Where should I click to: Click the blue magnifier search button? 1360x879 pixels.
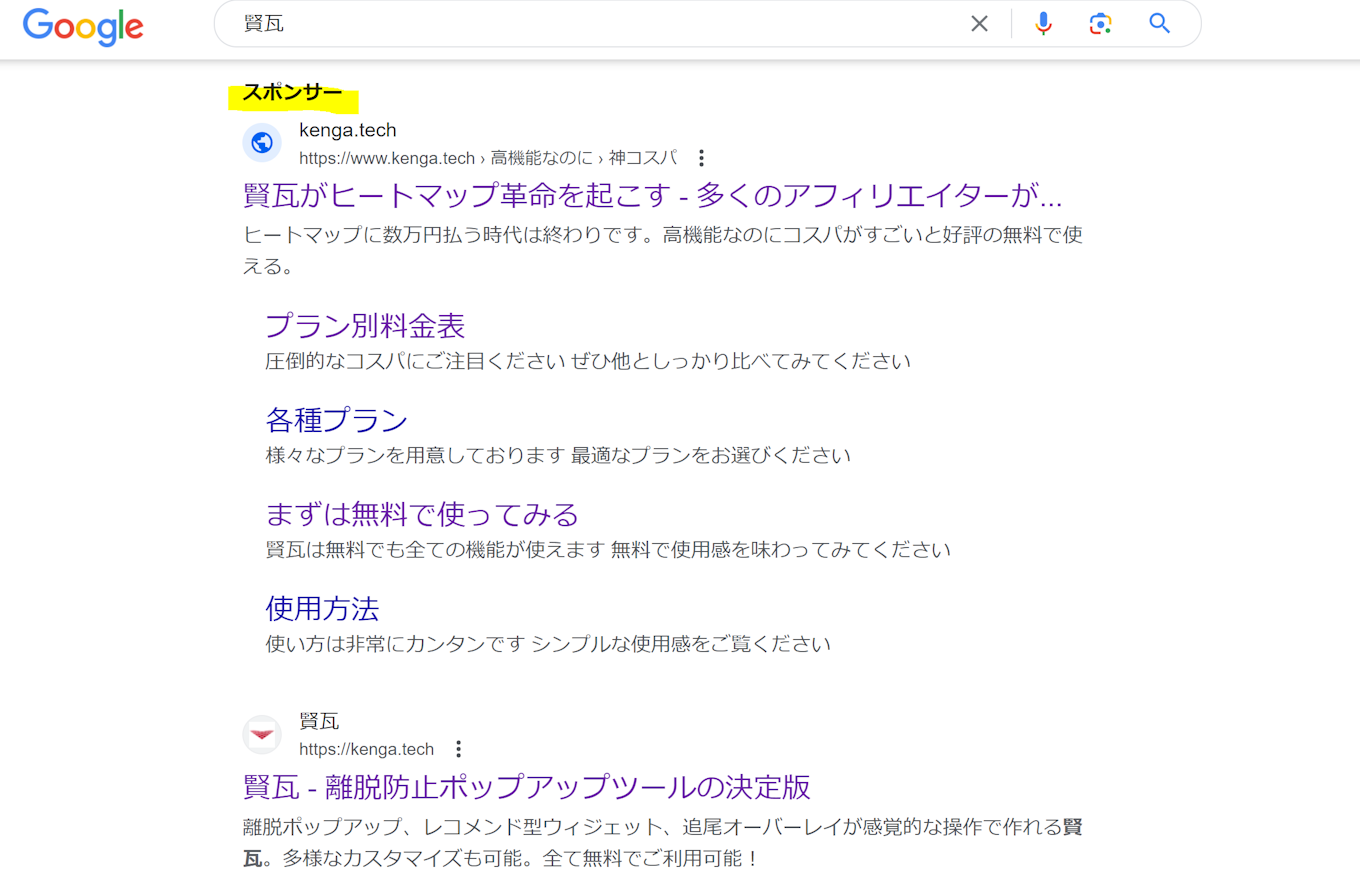tap(1159, 24)
